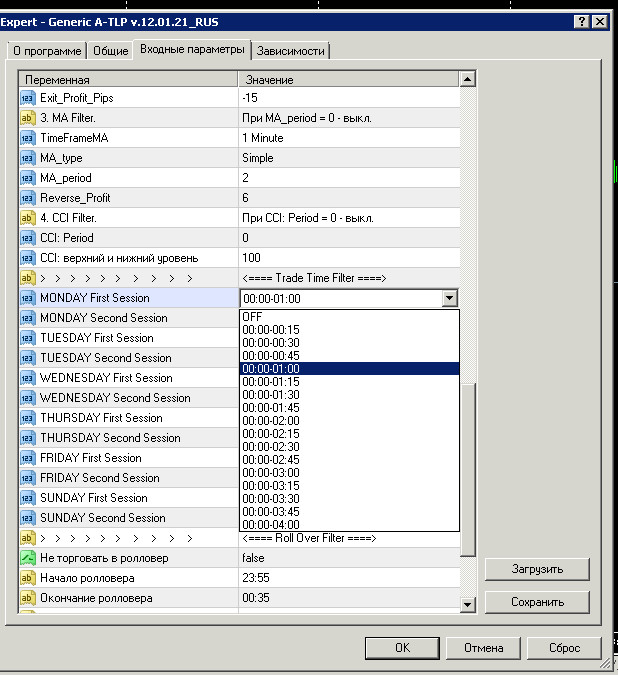
Task: Click the Отмена button
Action: [x=483, y=648]
